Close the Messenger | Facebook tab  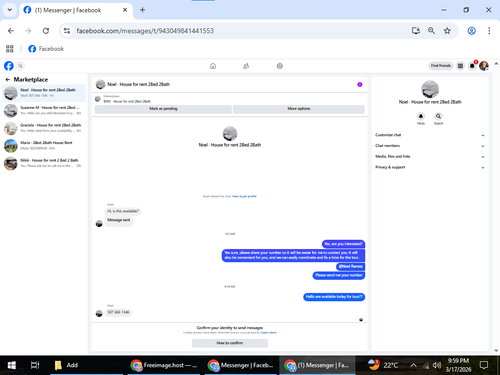(x=125, y=10)
